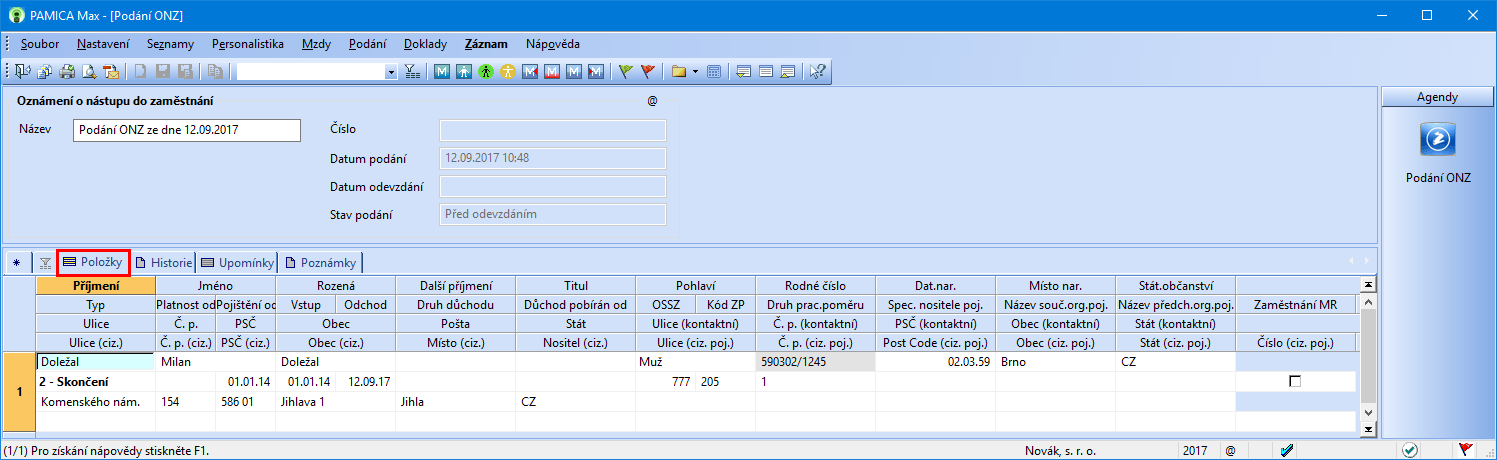Open the toolbar combo box dropdown arrow

(391, 72)
